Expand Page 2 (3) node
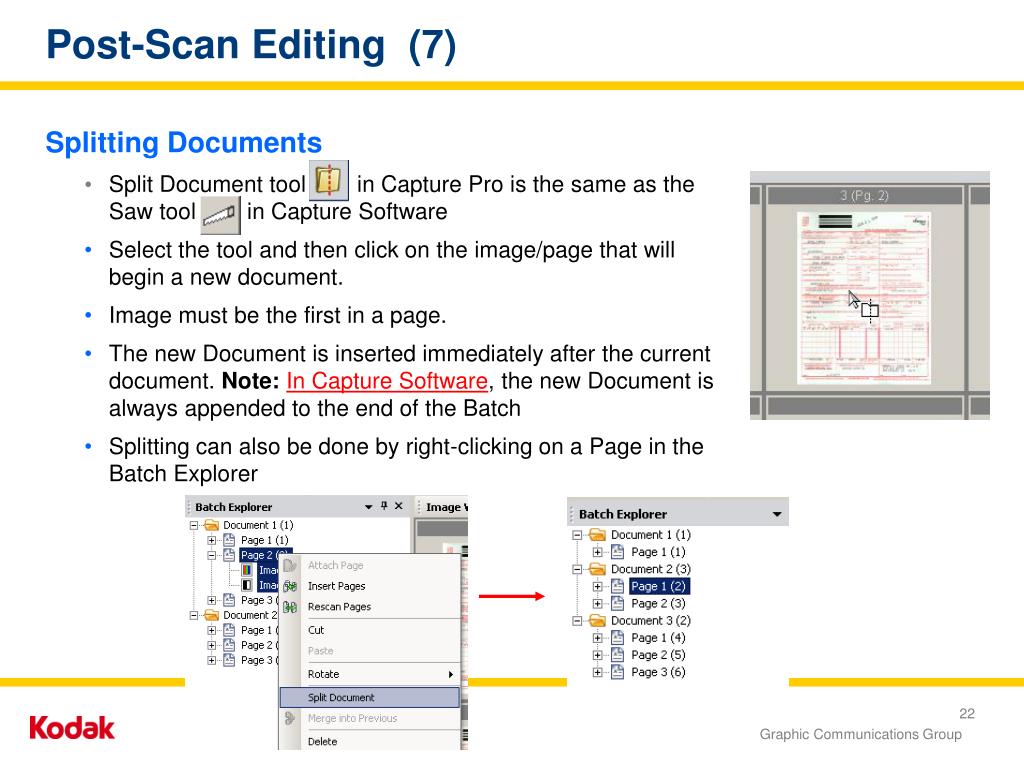 pyautogui.click(x=597, y=603)
